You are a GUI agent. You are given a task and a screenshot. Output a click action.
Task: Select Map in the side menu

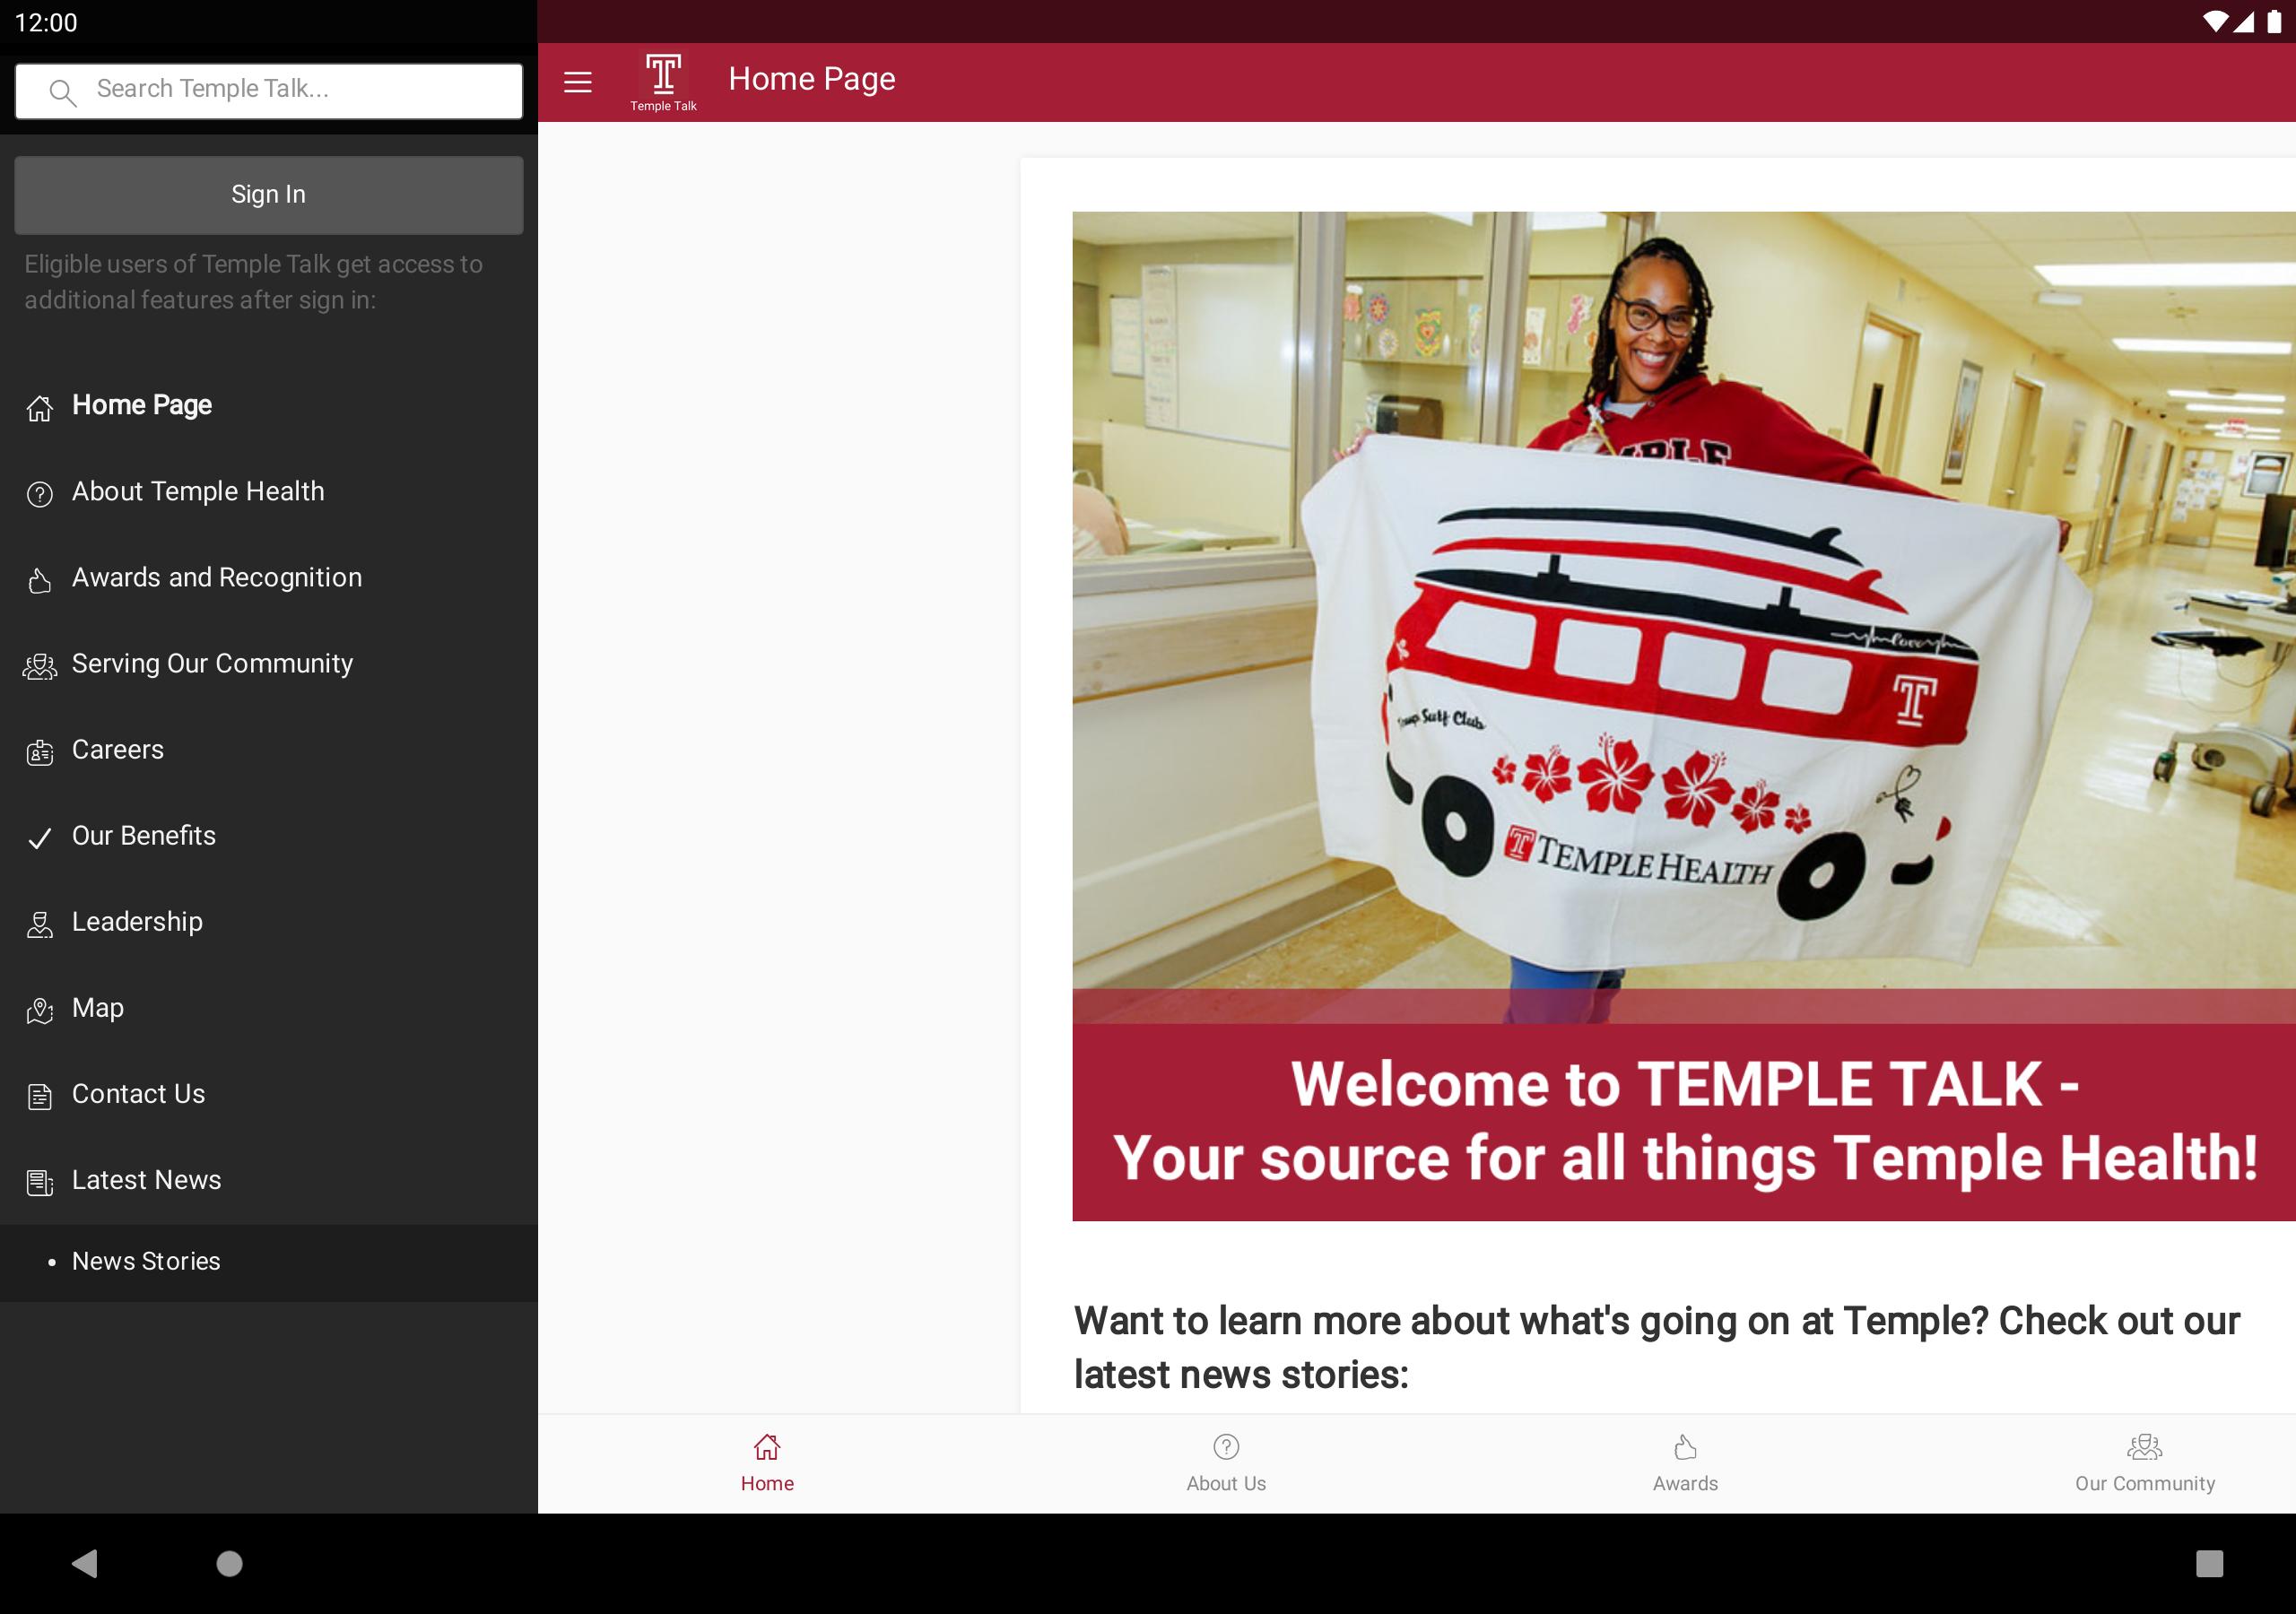tap(268, 1007)
